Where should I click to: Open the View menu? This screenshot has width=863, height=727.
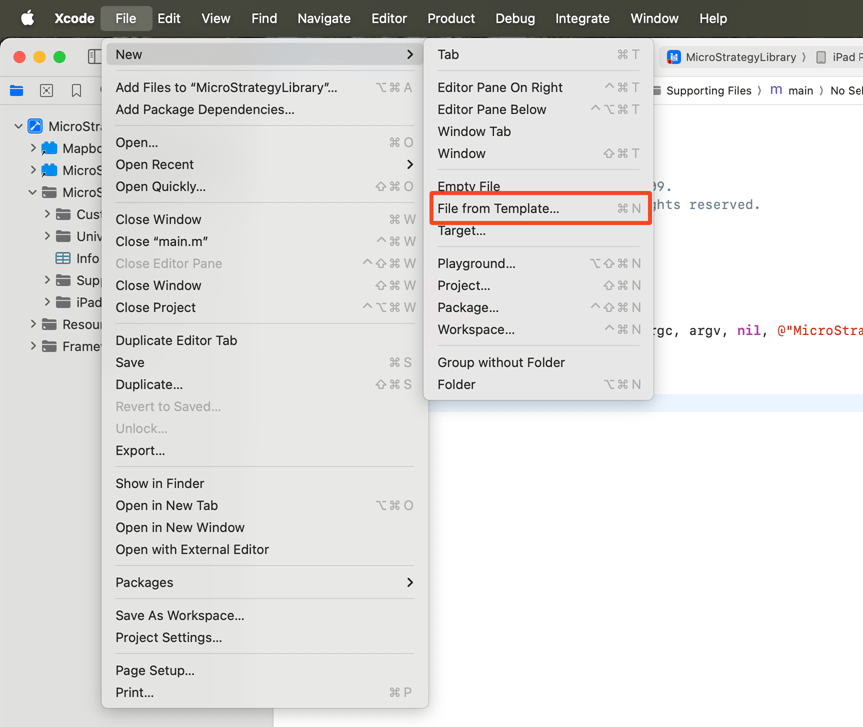click(x=216, y=18)
